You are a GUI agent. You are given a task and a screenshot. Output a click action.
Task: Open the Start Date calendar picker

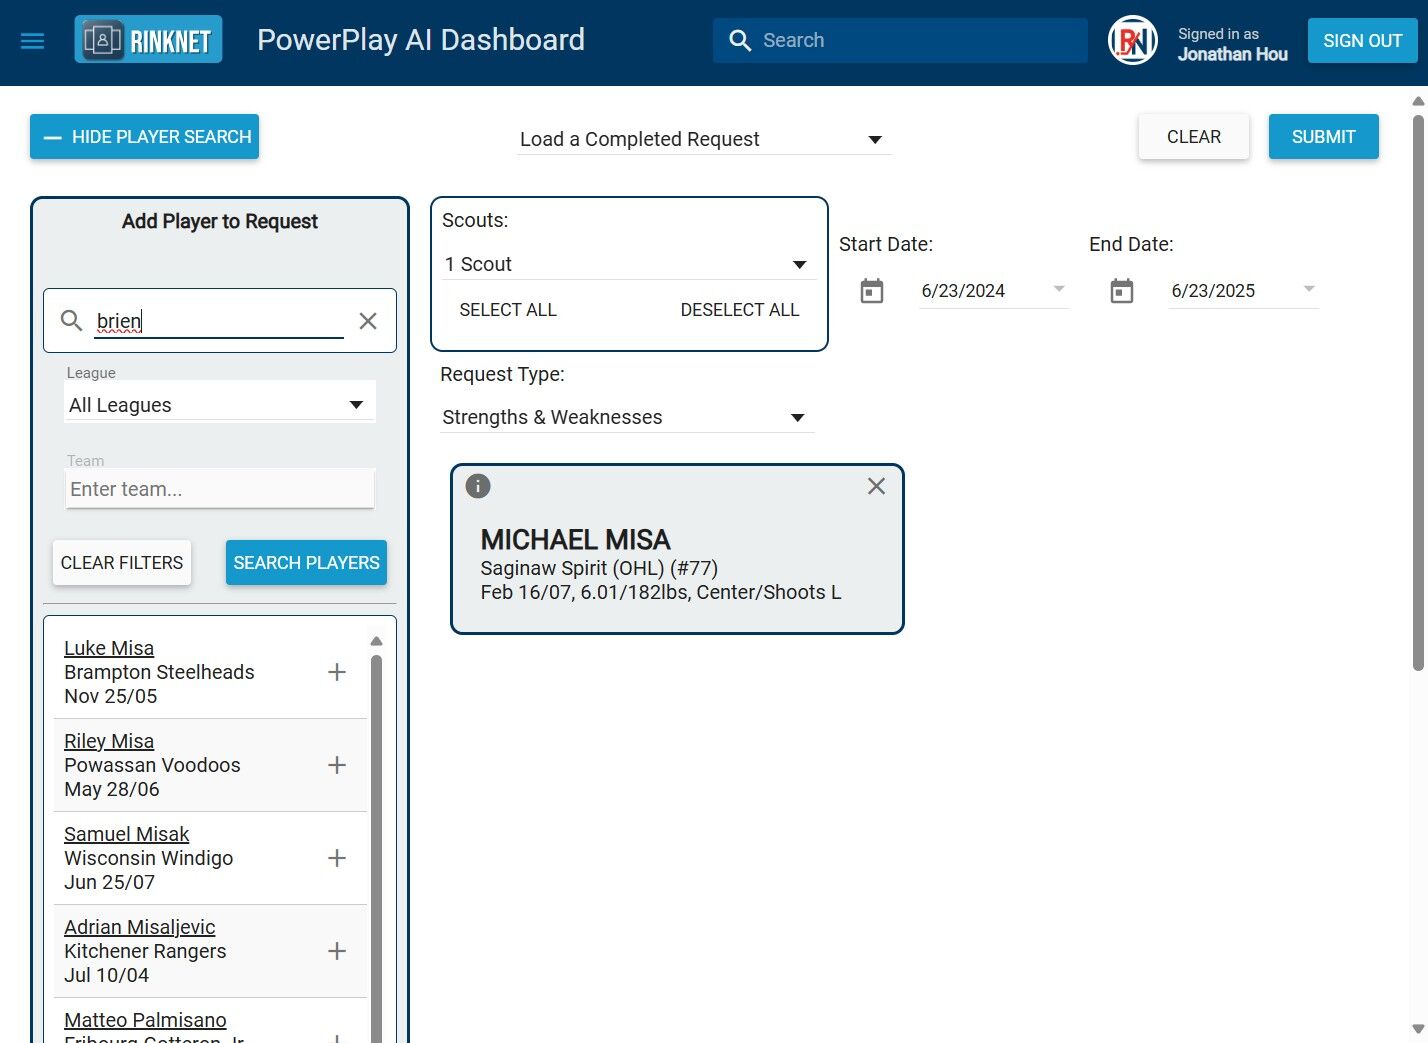(872, 291)
